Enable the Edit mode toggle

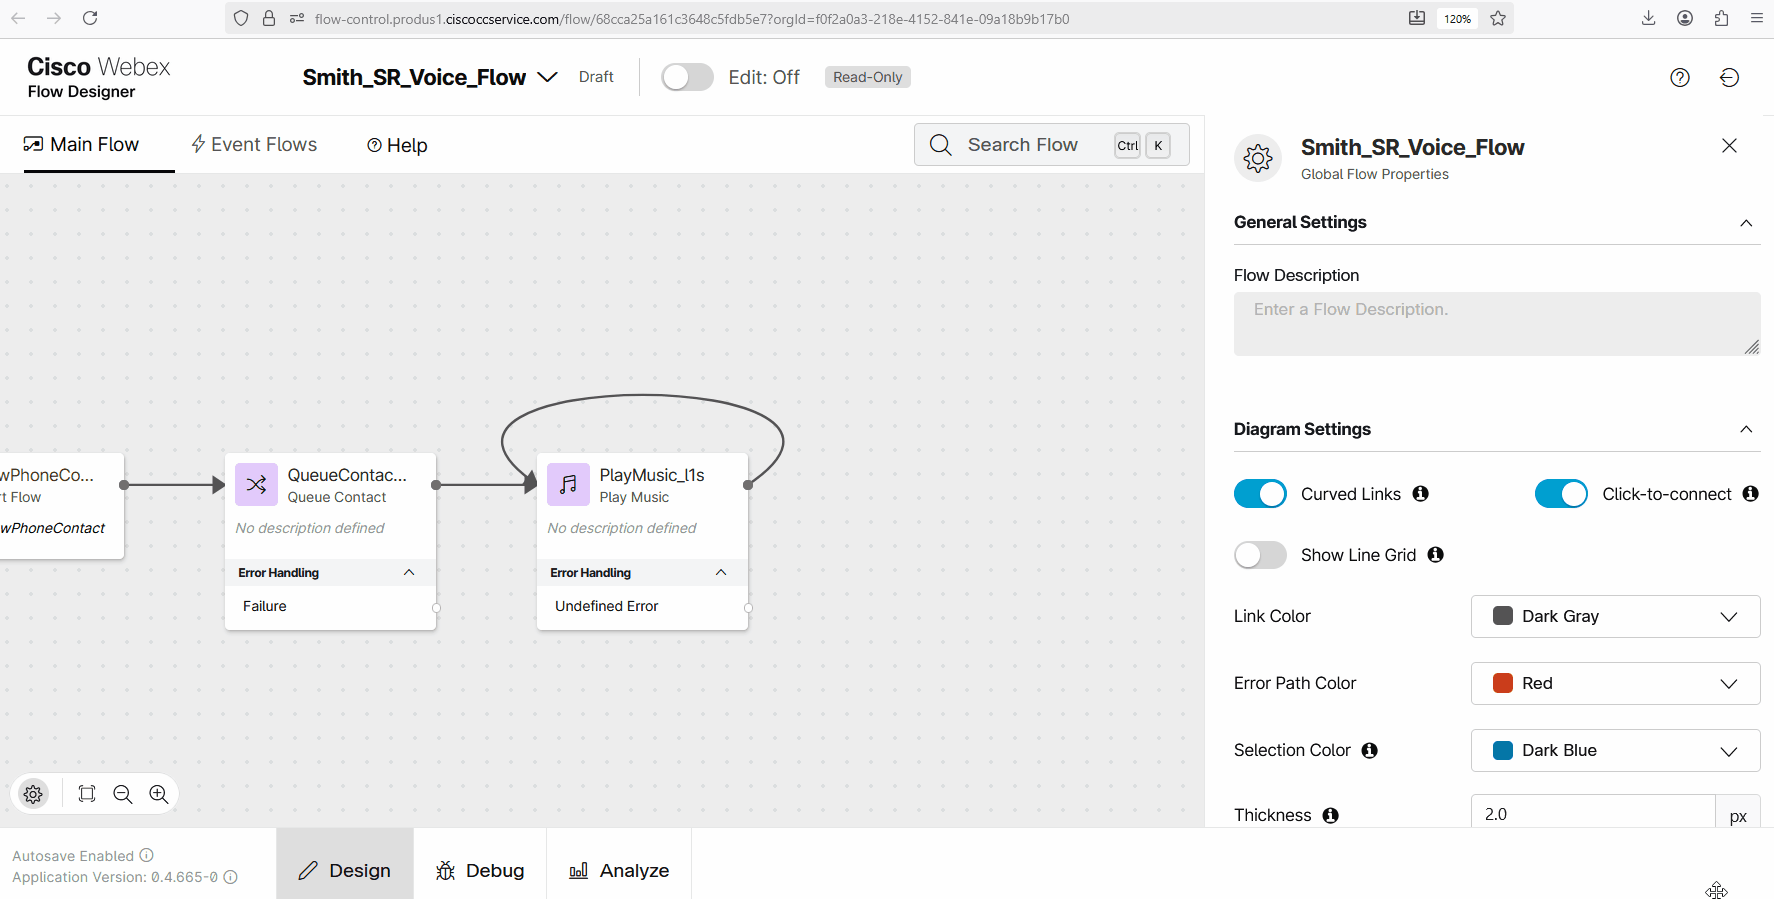point(687,77)
